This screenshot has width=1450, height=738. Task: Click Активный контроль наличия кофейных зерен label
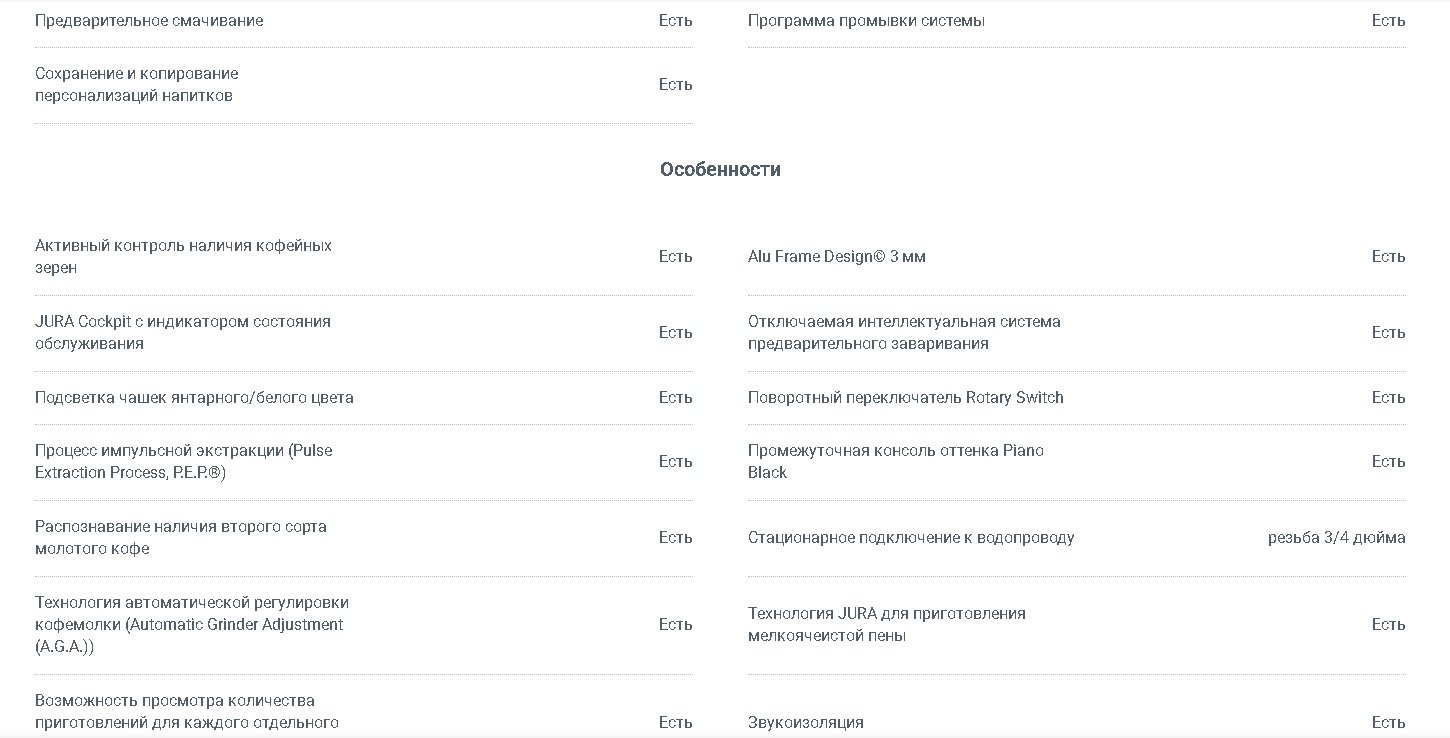pyautogui.click(x=183, y=256)
